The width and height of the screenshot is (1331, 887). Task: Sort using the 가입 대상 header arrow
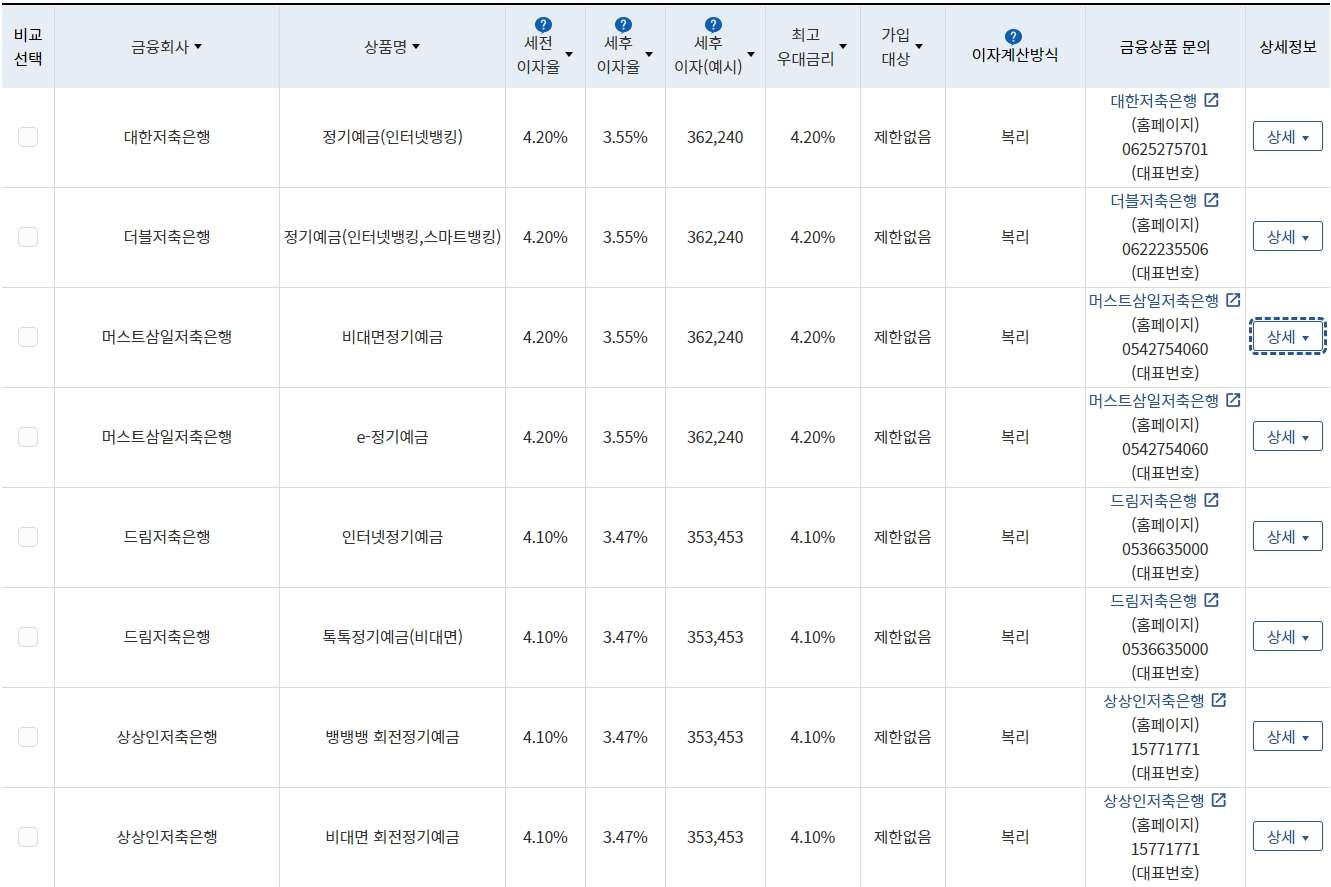919,46
